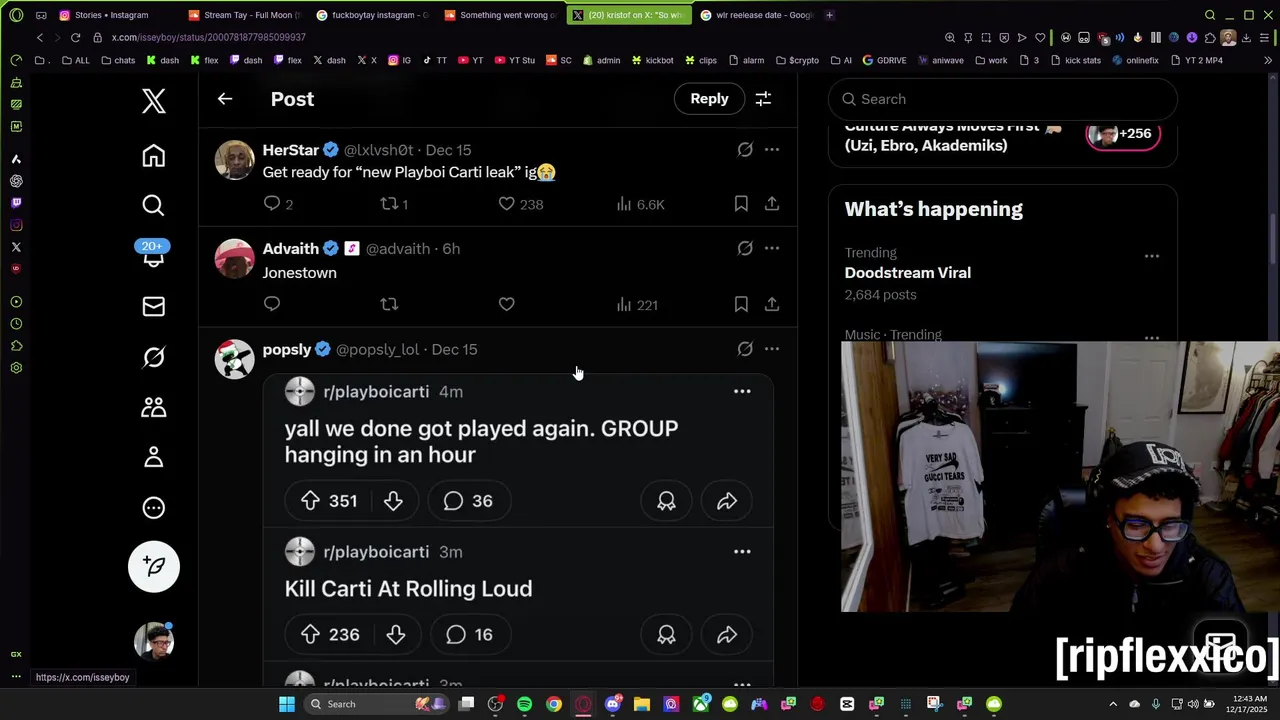1280x720 pixels.
Task: Click HerStar's profile avatar
Action: coord(235,160)
